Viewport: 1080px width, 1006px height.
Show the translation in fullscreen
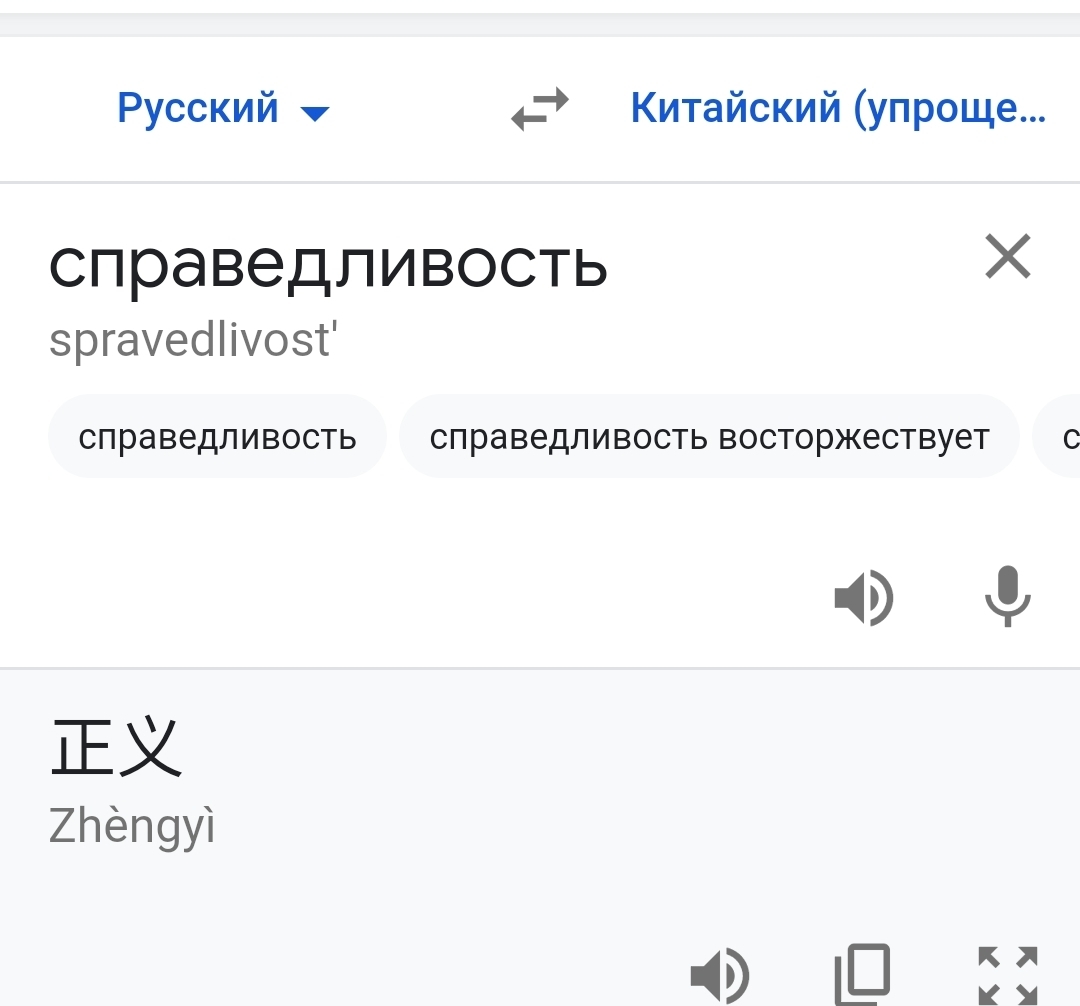[x=1007, y=974]
